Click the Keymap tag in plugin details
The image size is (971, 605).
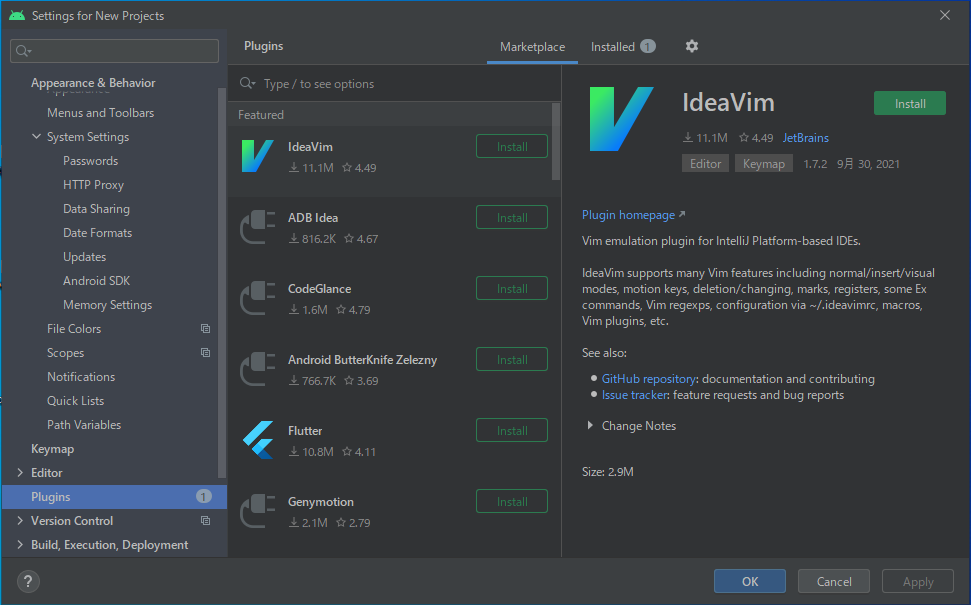click(764, 163)
